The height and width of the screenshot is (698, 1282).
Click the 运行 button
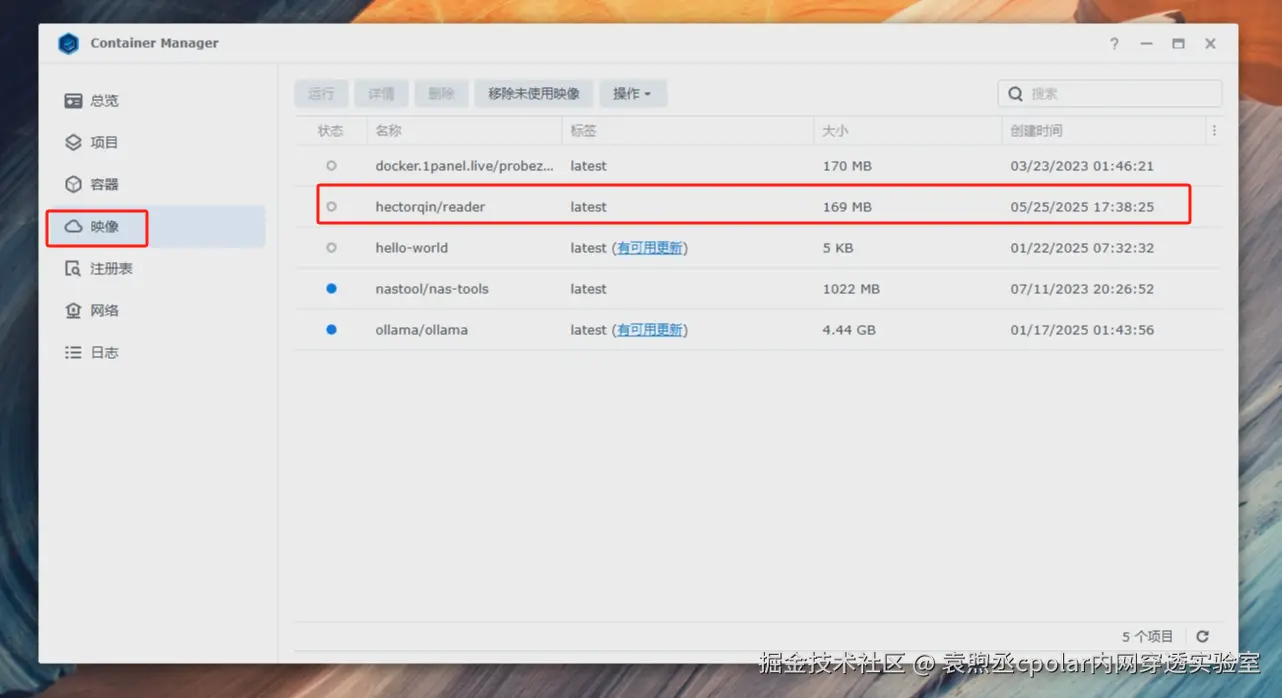(x=321, y=94)
